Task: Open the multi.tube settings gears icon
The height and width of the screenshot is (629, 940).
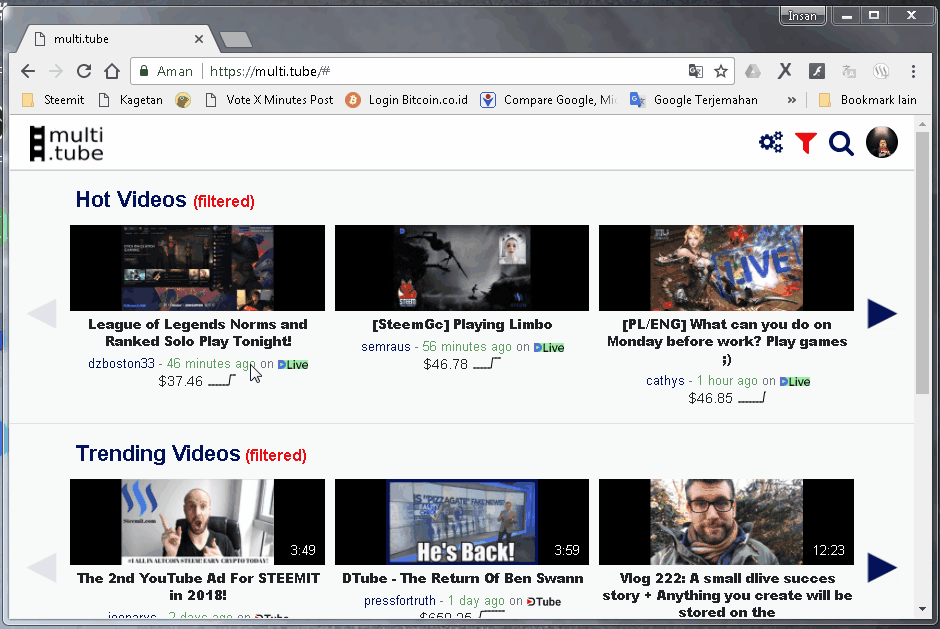Action: pos(771,143)
